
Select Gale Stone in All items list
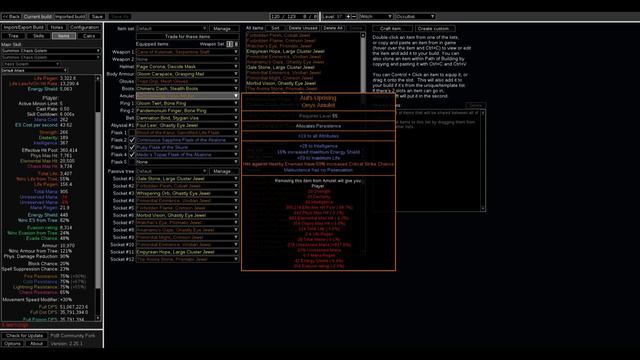[x=280, y=67]
